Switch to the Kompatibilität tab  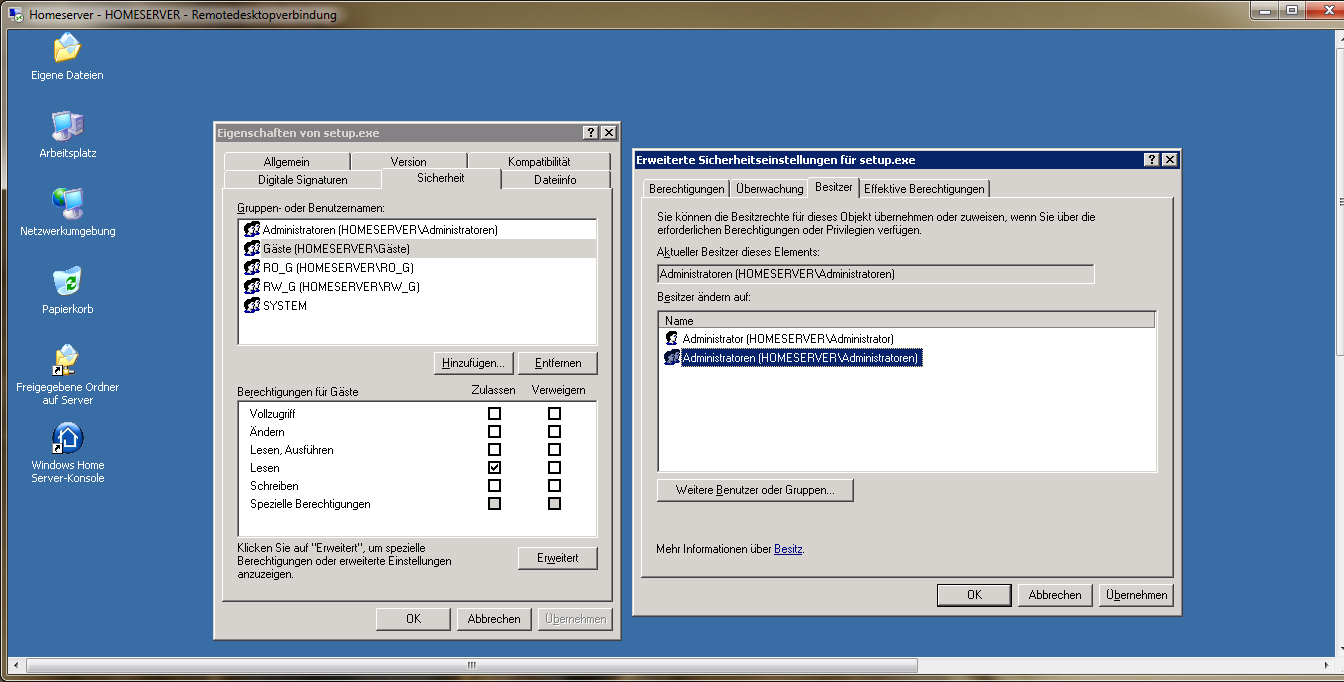coord(540,160)
